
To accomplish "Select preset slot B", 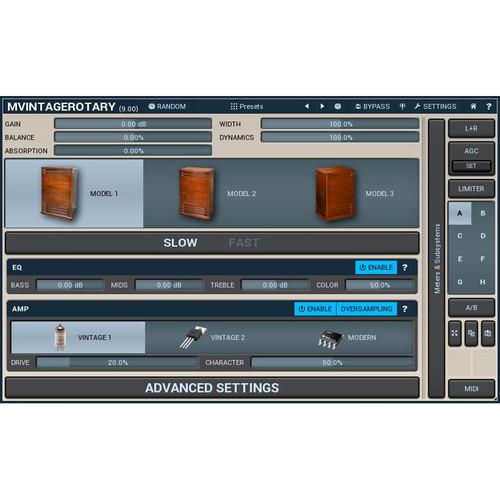I will [x=483, y=213].
